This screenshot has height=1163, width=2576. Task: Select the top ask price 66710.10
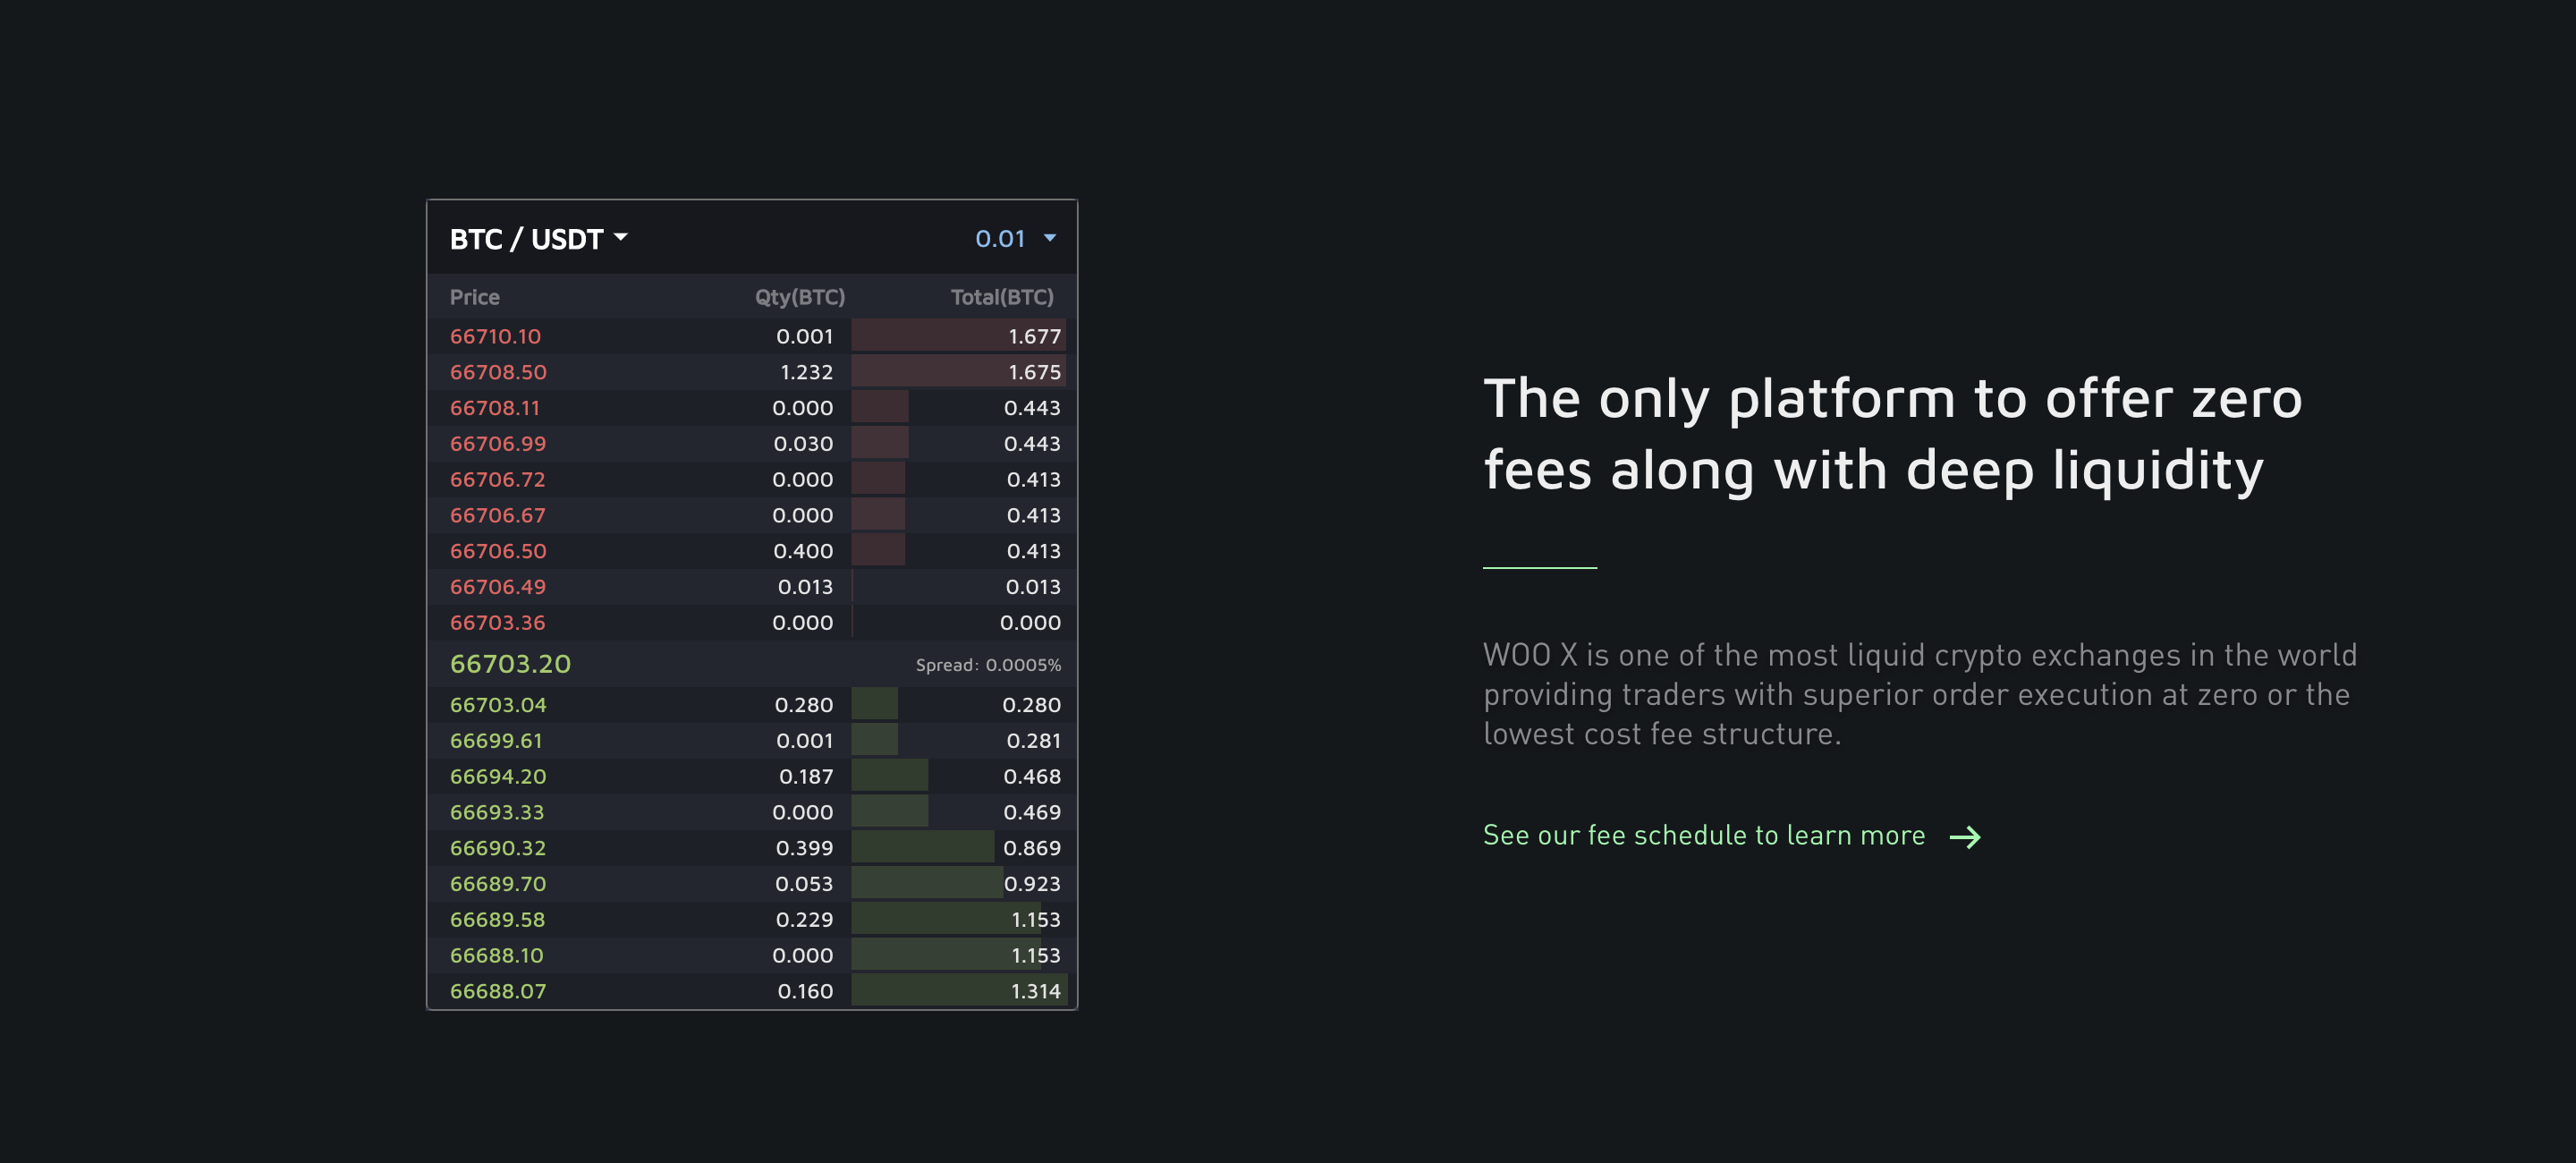pos(496,336)
